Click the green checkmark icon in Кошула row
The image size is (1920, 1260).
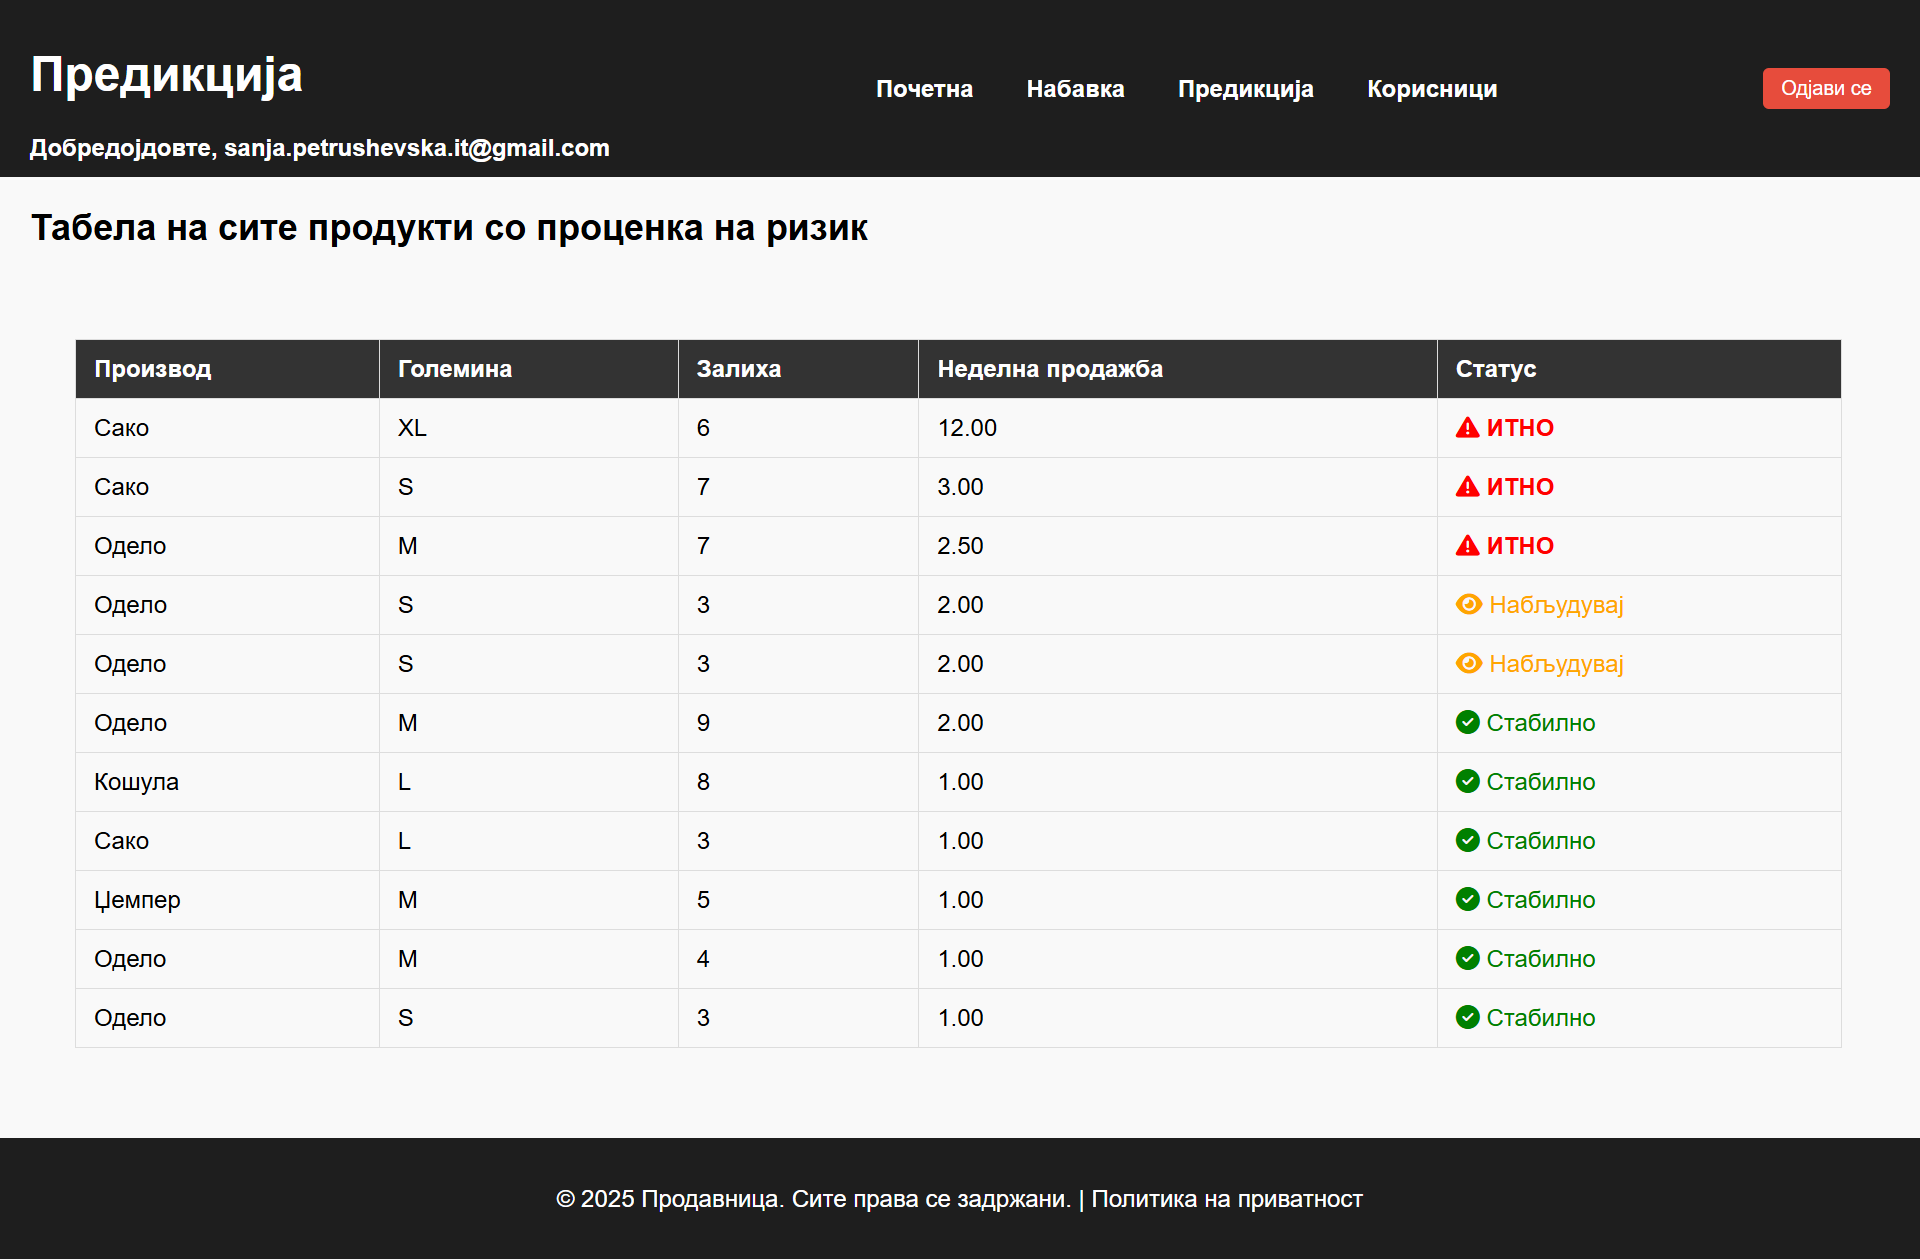click(x=1467, y=781)
